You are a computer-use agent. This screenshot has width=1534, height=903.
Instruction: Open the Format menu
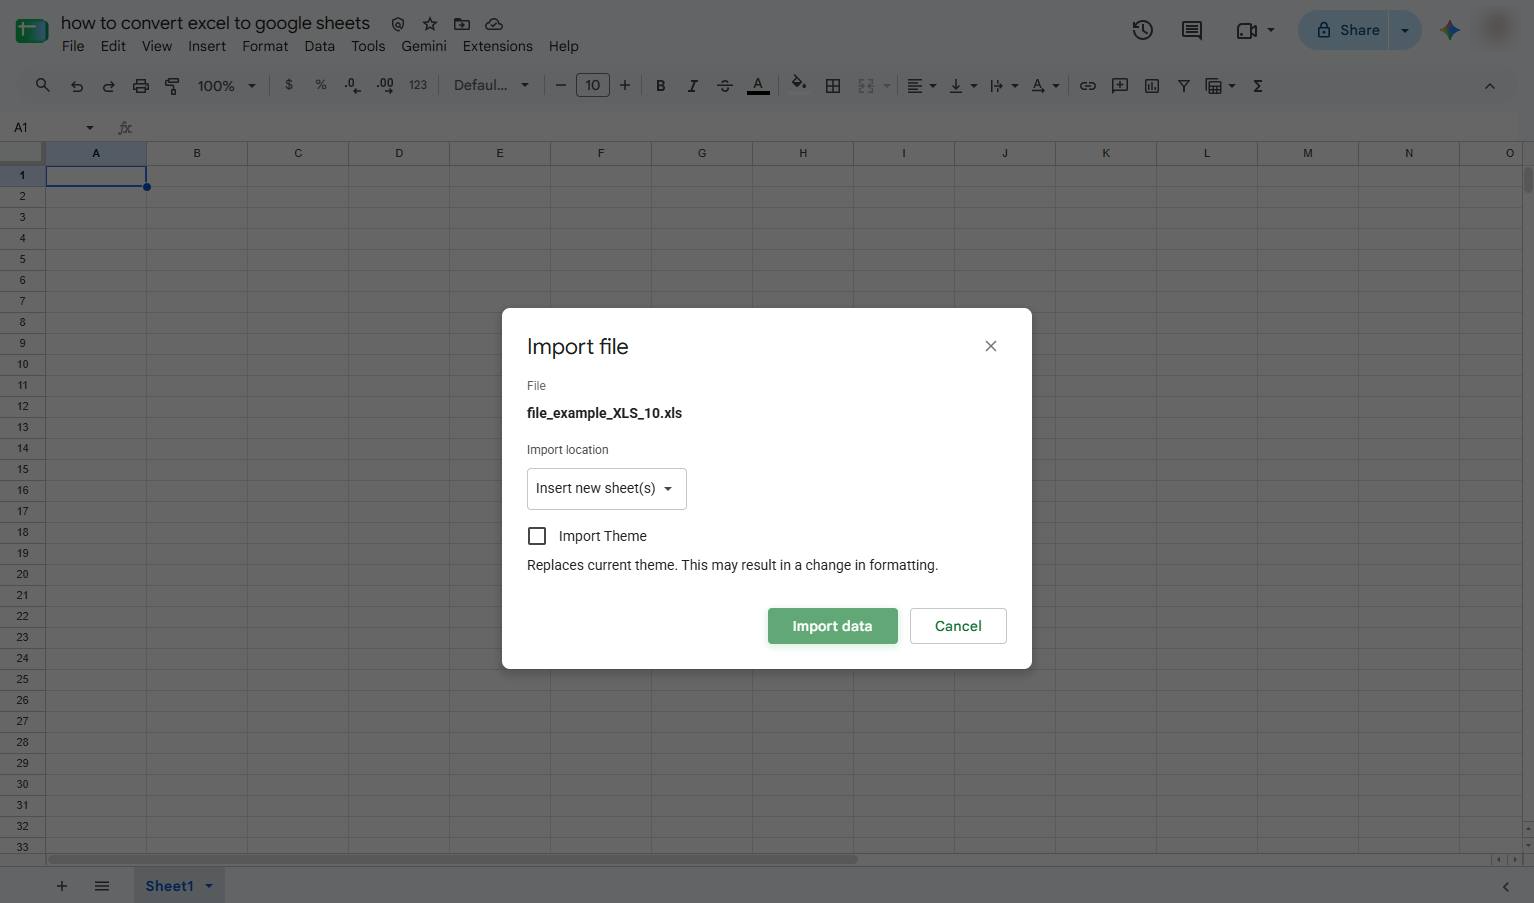(x=265, y=46)
